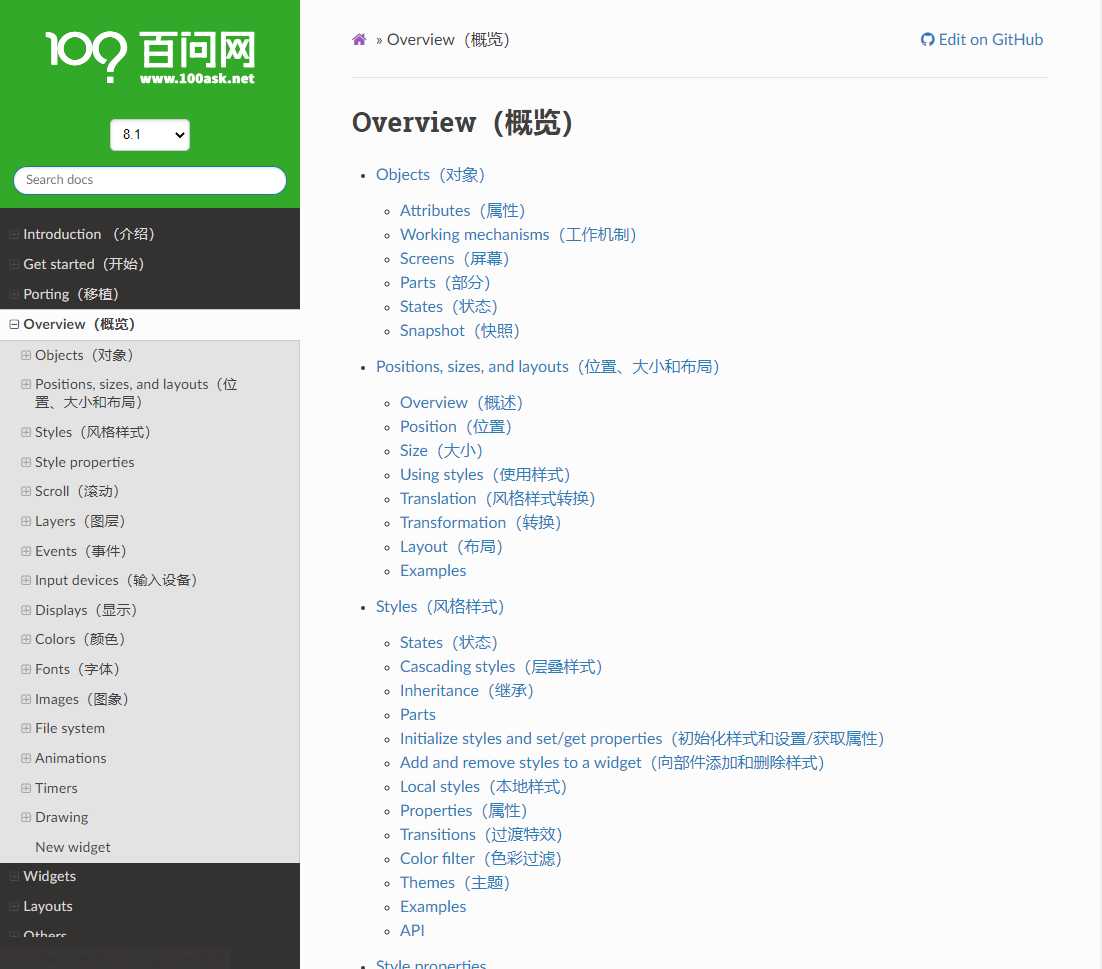
Task: Expand Scroll (滚动) sidebar item
Action: point(26,491)
